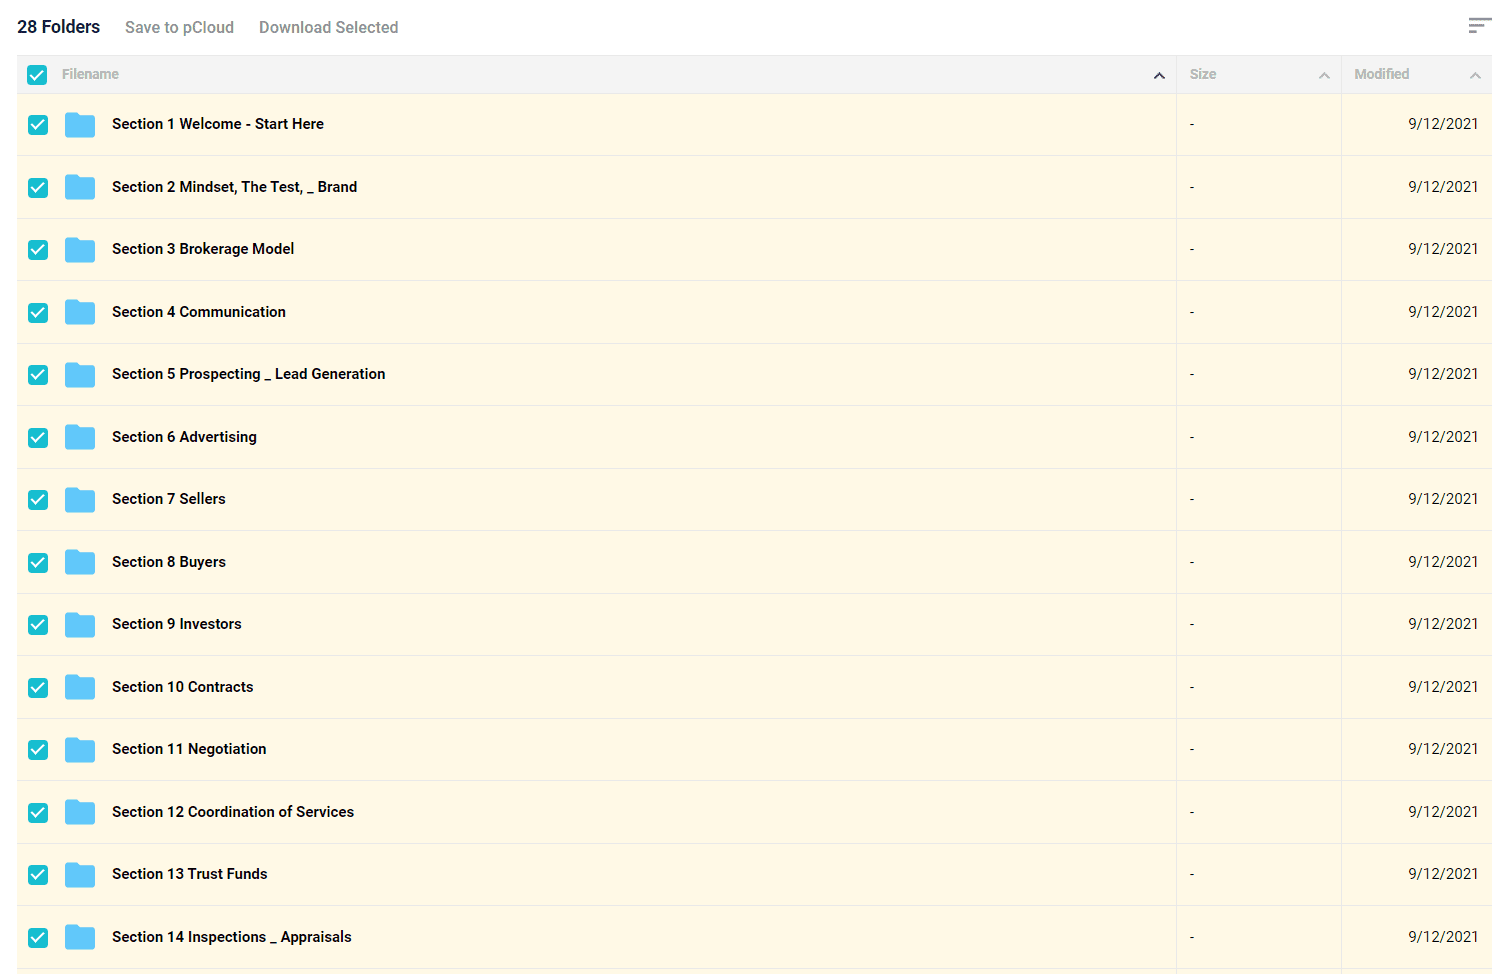Uncheck Section 1 Welcome checkbox

[x=38, y=125]
